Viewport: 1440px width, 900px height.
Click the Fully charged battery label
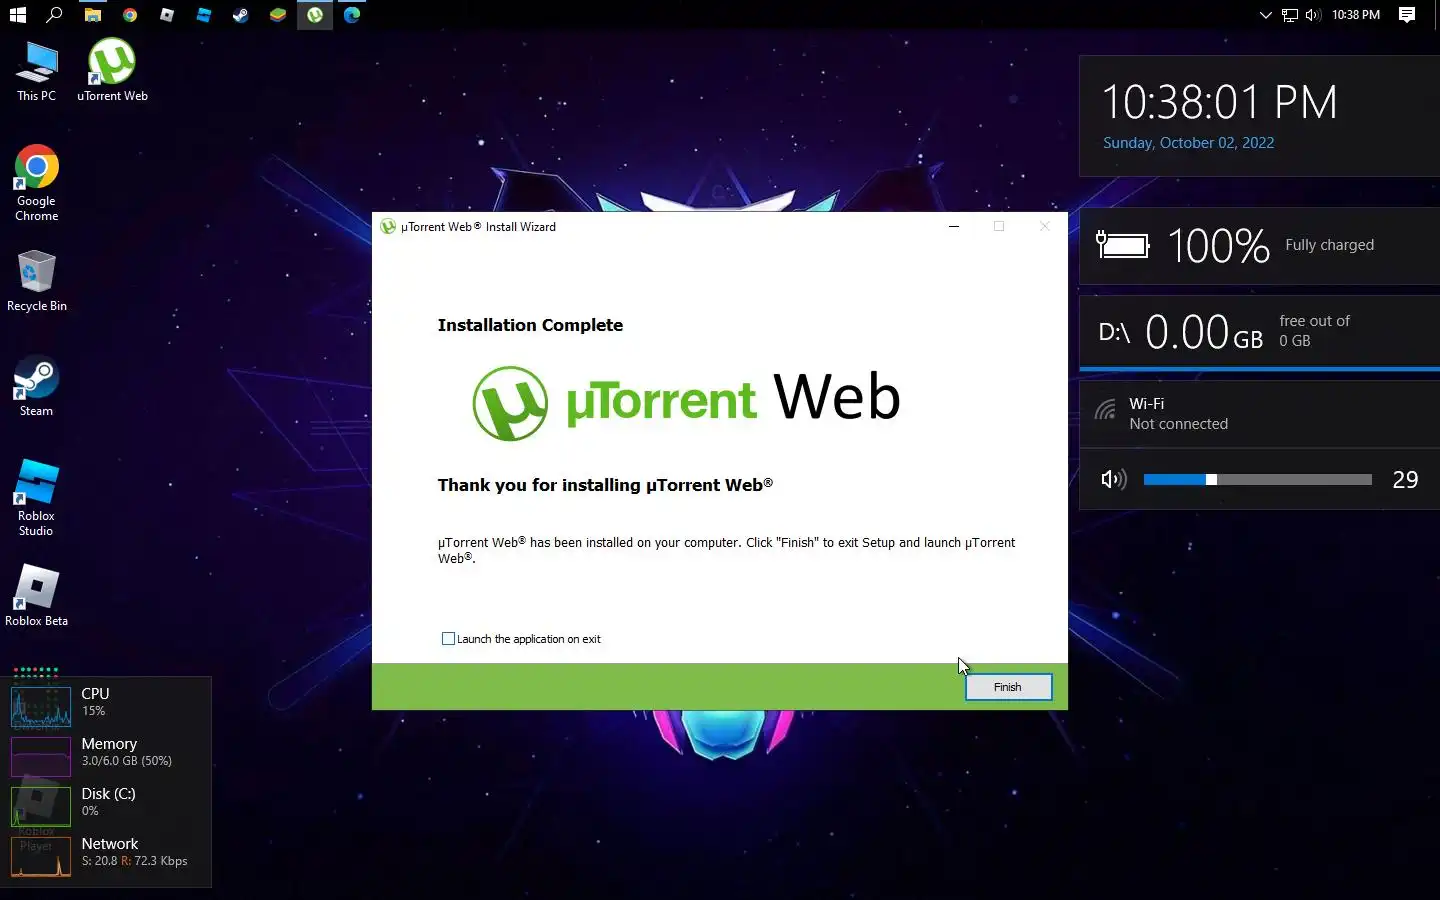pos(1329,245)
